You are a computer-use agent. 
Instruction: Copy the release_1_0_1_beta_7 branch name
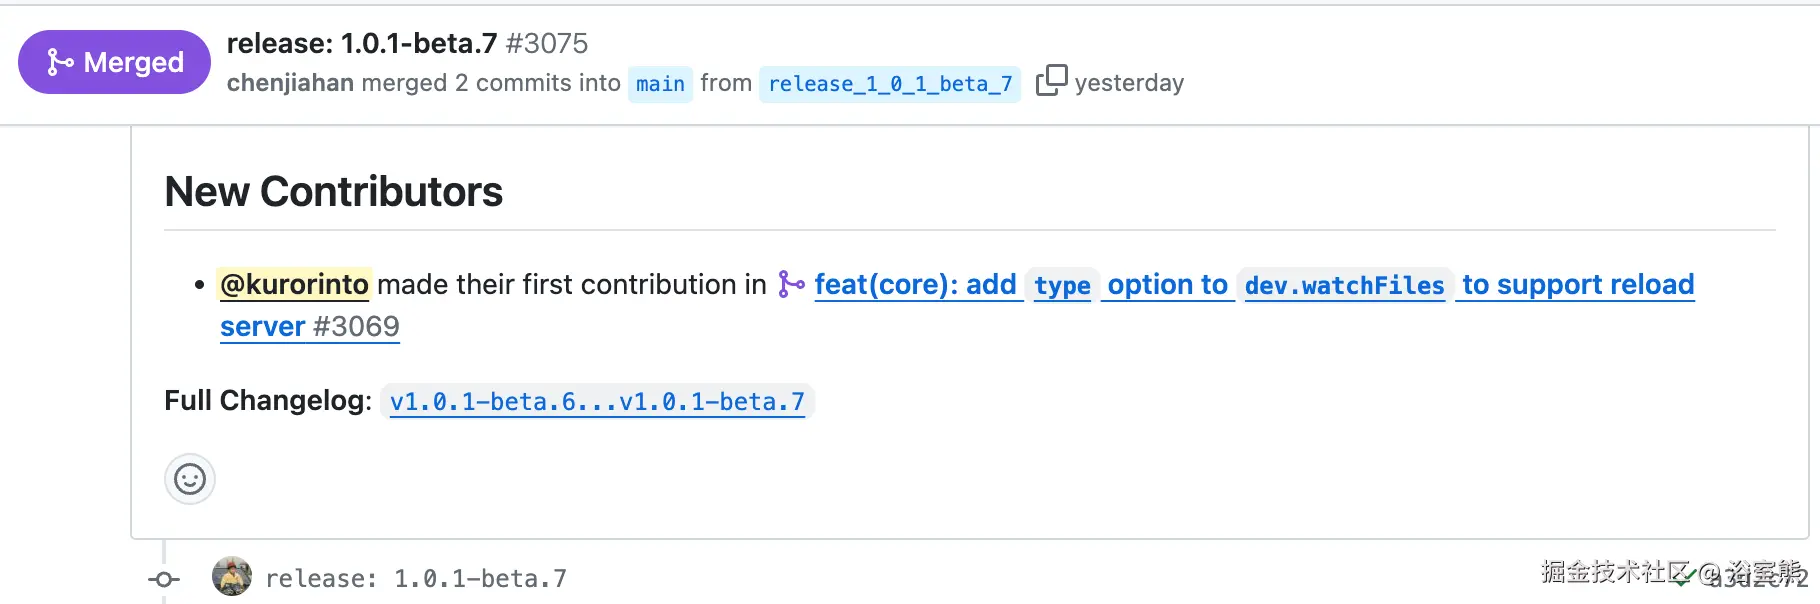pos(1051,80)
